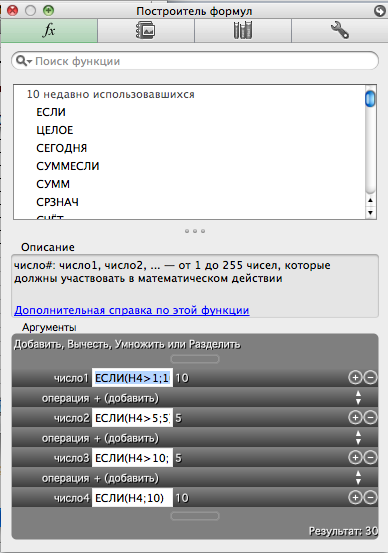Screen dimensions: 388x553
Task: Click the top arguments scroll handle
Action: pos(195,359)
